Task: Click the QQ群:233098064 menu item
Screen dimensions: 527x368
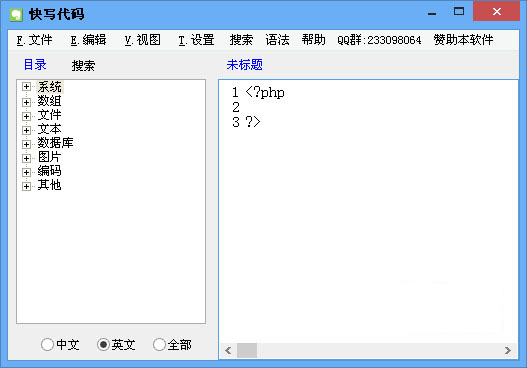Action: pos(379,40)
